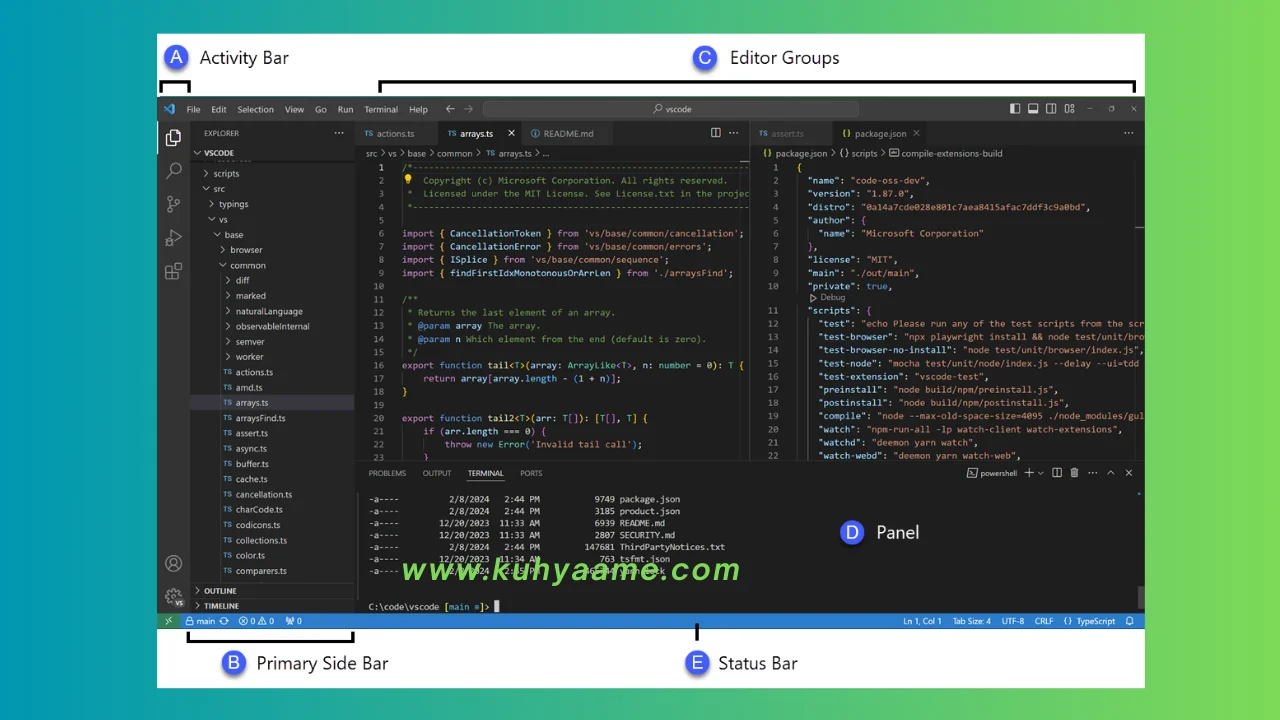Viewport: 1280px width, 720px height.
Task: Open the launch profile dropdown beside new terminal
Action: tap(1041, 473)
